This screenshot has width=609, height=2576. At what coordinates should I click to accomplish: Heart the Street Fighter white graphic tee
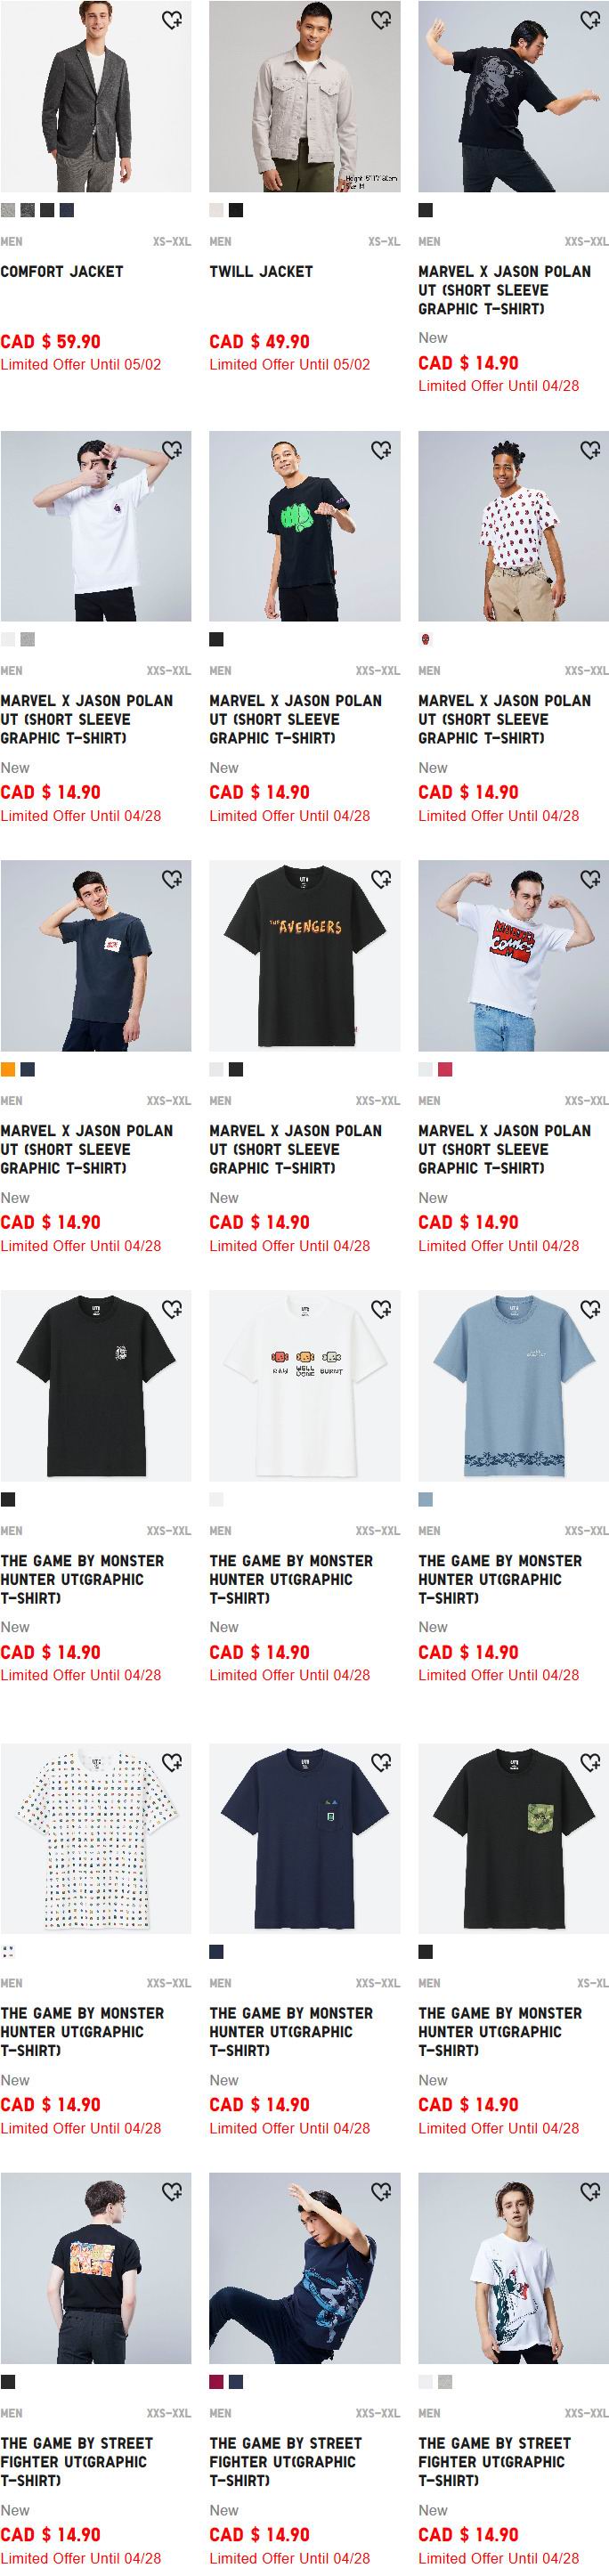[590, 2191]
